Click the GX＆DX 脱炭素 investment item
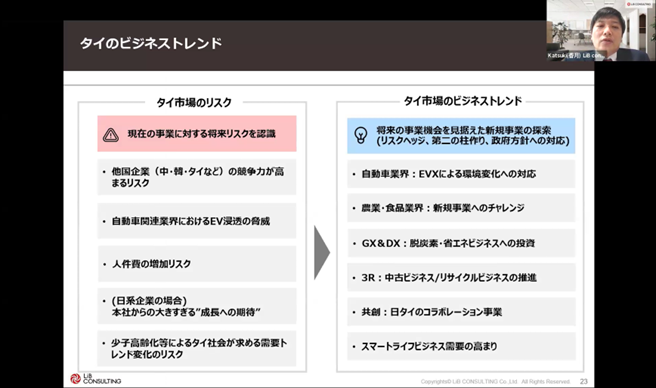 pyautogui.click(x=461, y=243)
